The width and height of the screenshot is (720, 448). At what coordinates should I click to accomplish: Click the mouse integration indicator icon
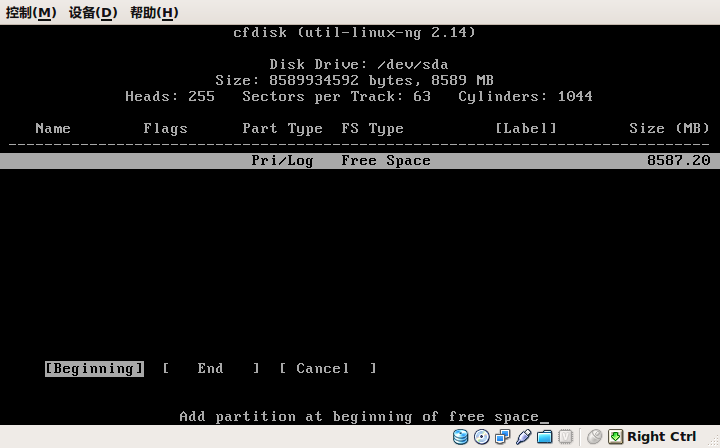[x=595, y=437]
